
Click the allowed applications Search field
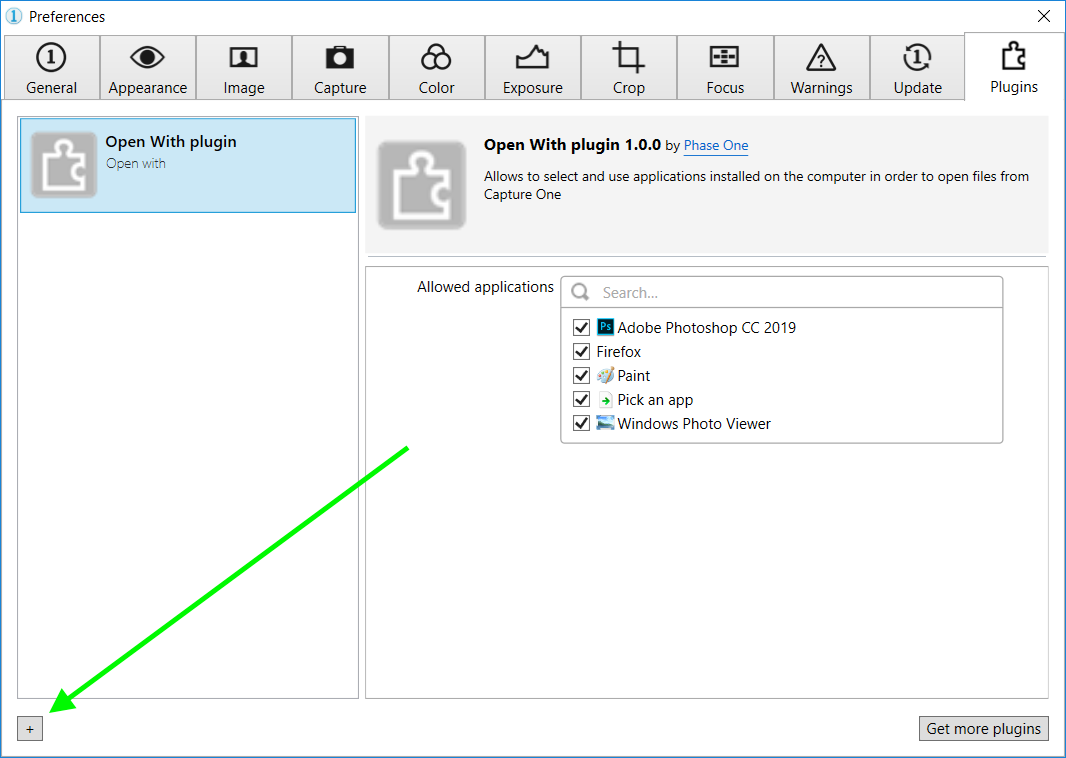(x=782, y=292)
